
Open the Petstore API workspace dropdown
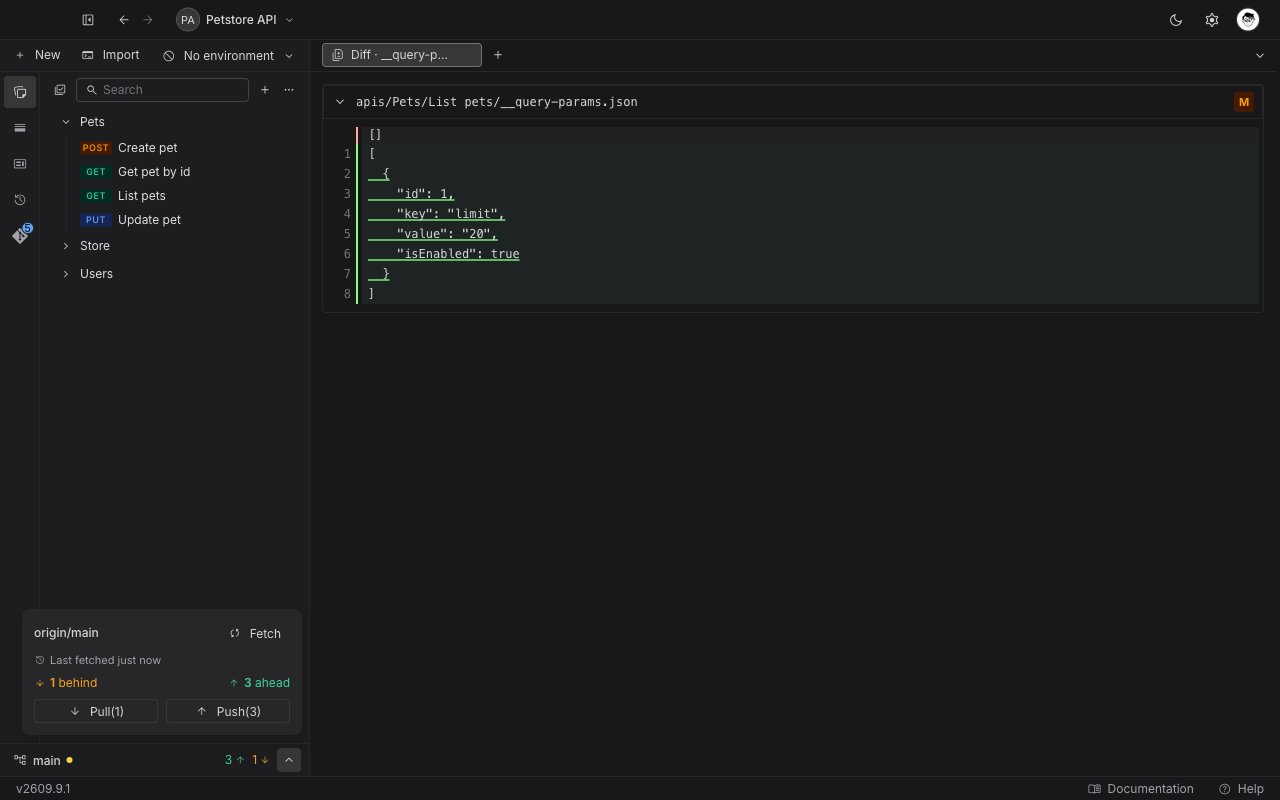[x=236, y=20]
